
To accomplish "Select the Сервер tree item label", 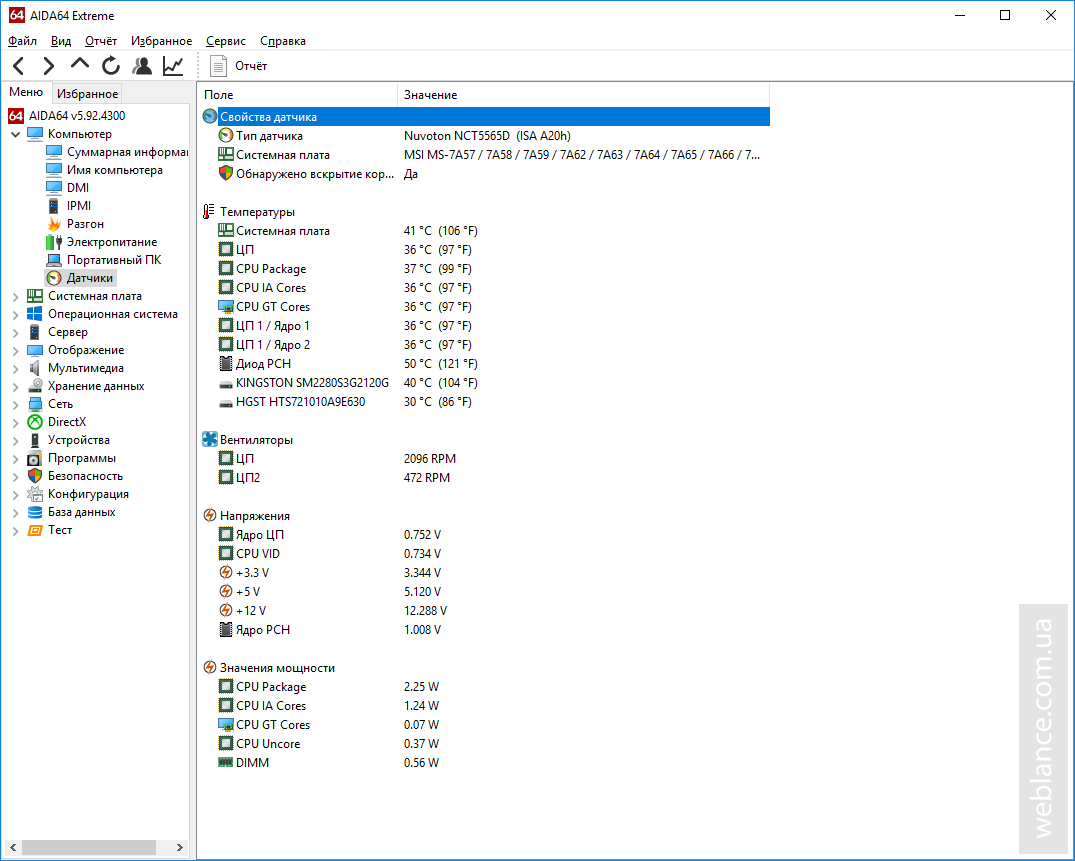I will click(x=68, y=332).
